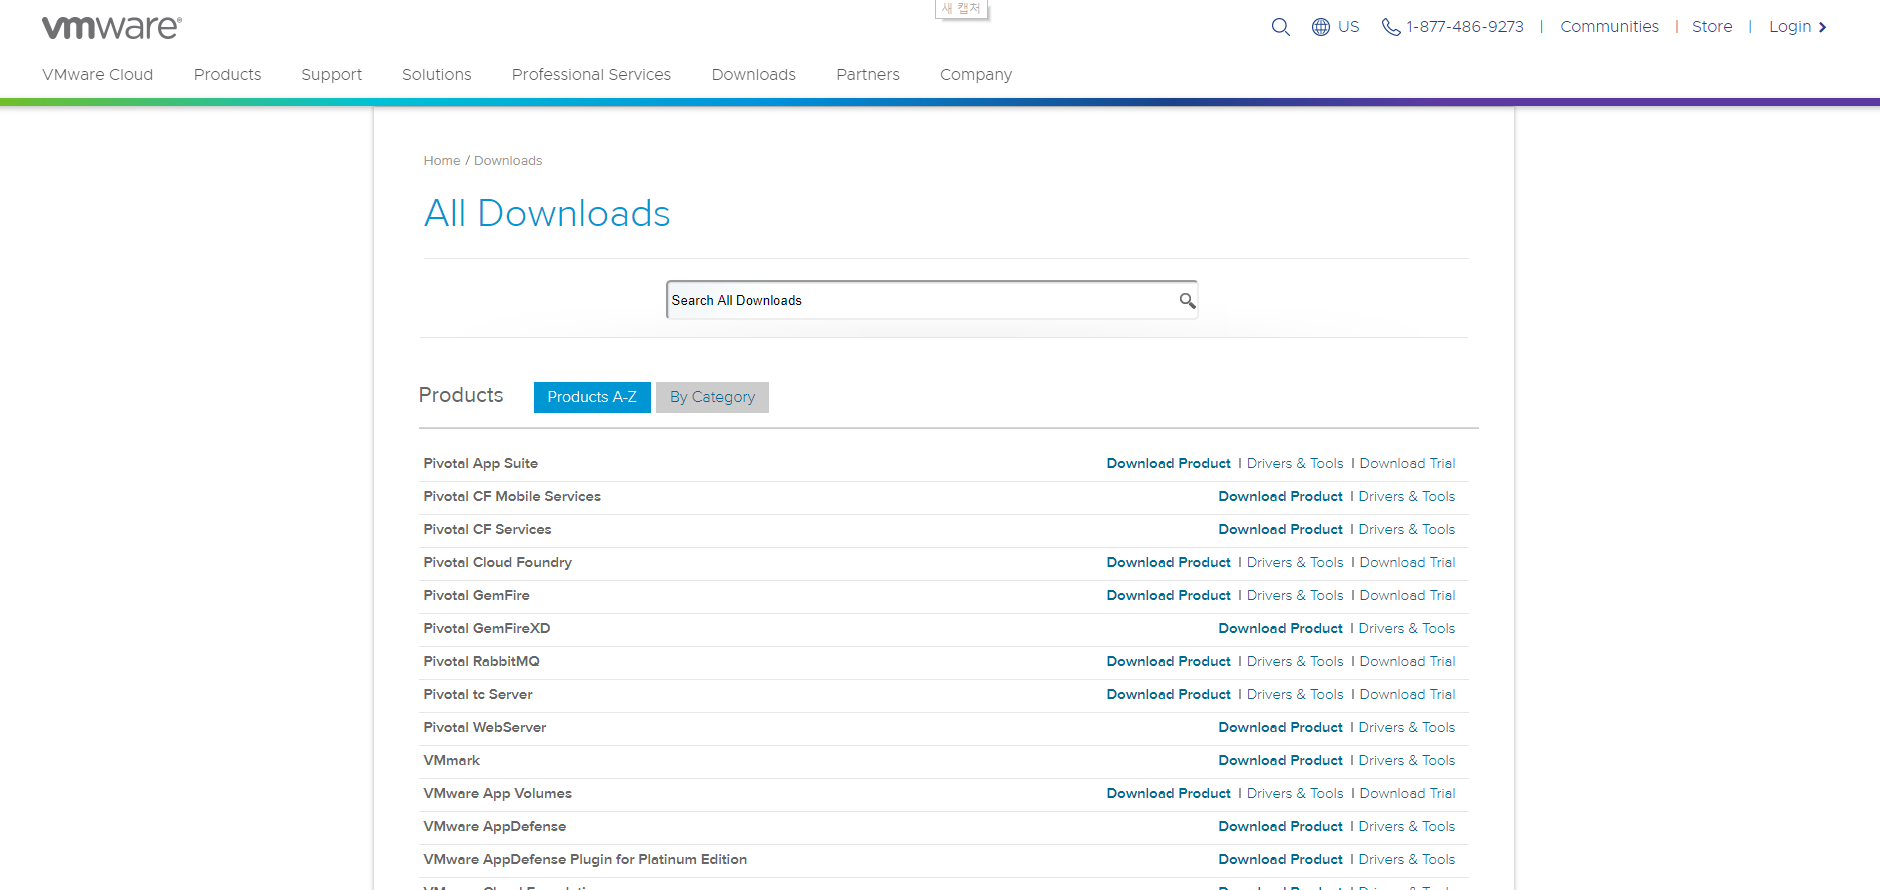This screenshot has height=890, width=1880.
Task: Open the Downloads menu
Action: tap(754, 74)
